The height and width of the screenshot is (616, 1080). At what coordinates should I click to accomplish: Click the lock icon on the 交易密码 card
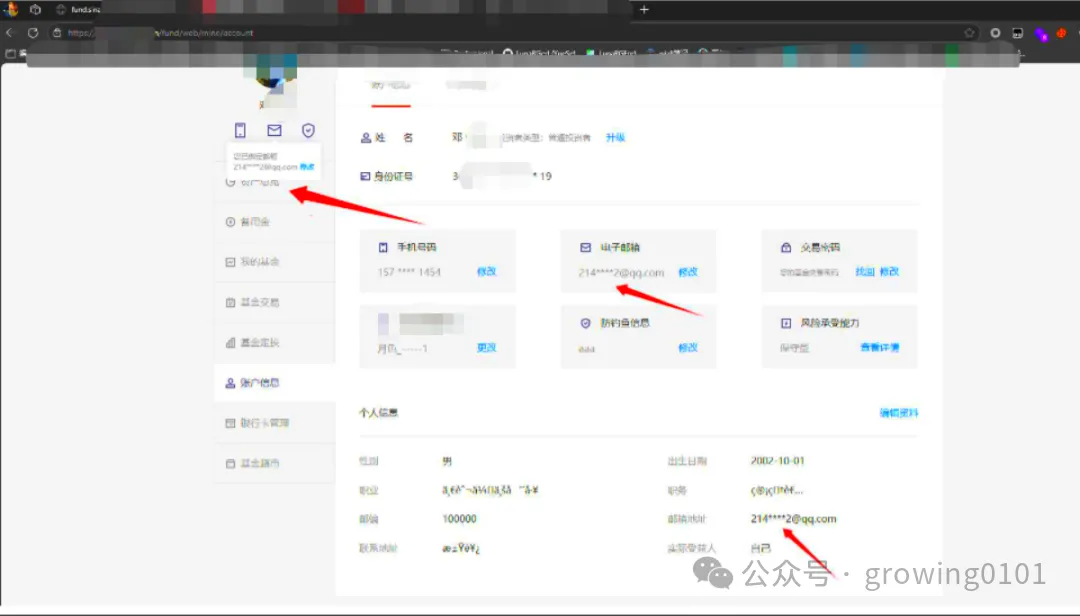pos(784,246)
